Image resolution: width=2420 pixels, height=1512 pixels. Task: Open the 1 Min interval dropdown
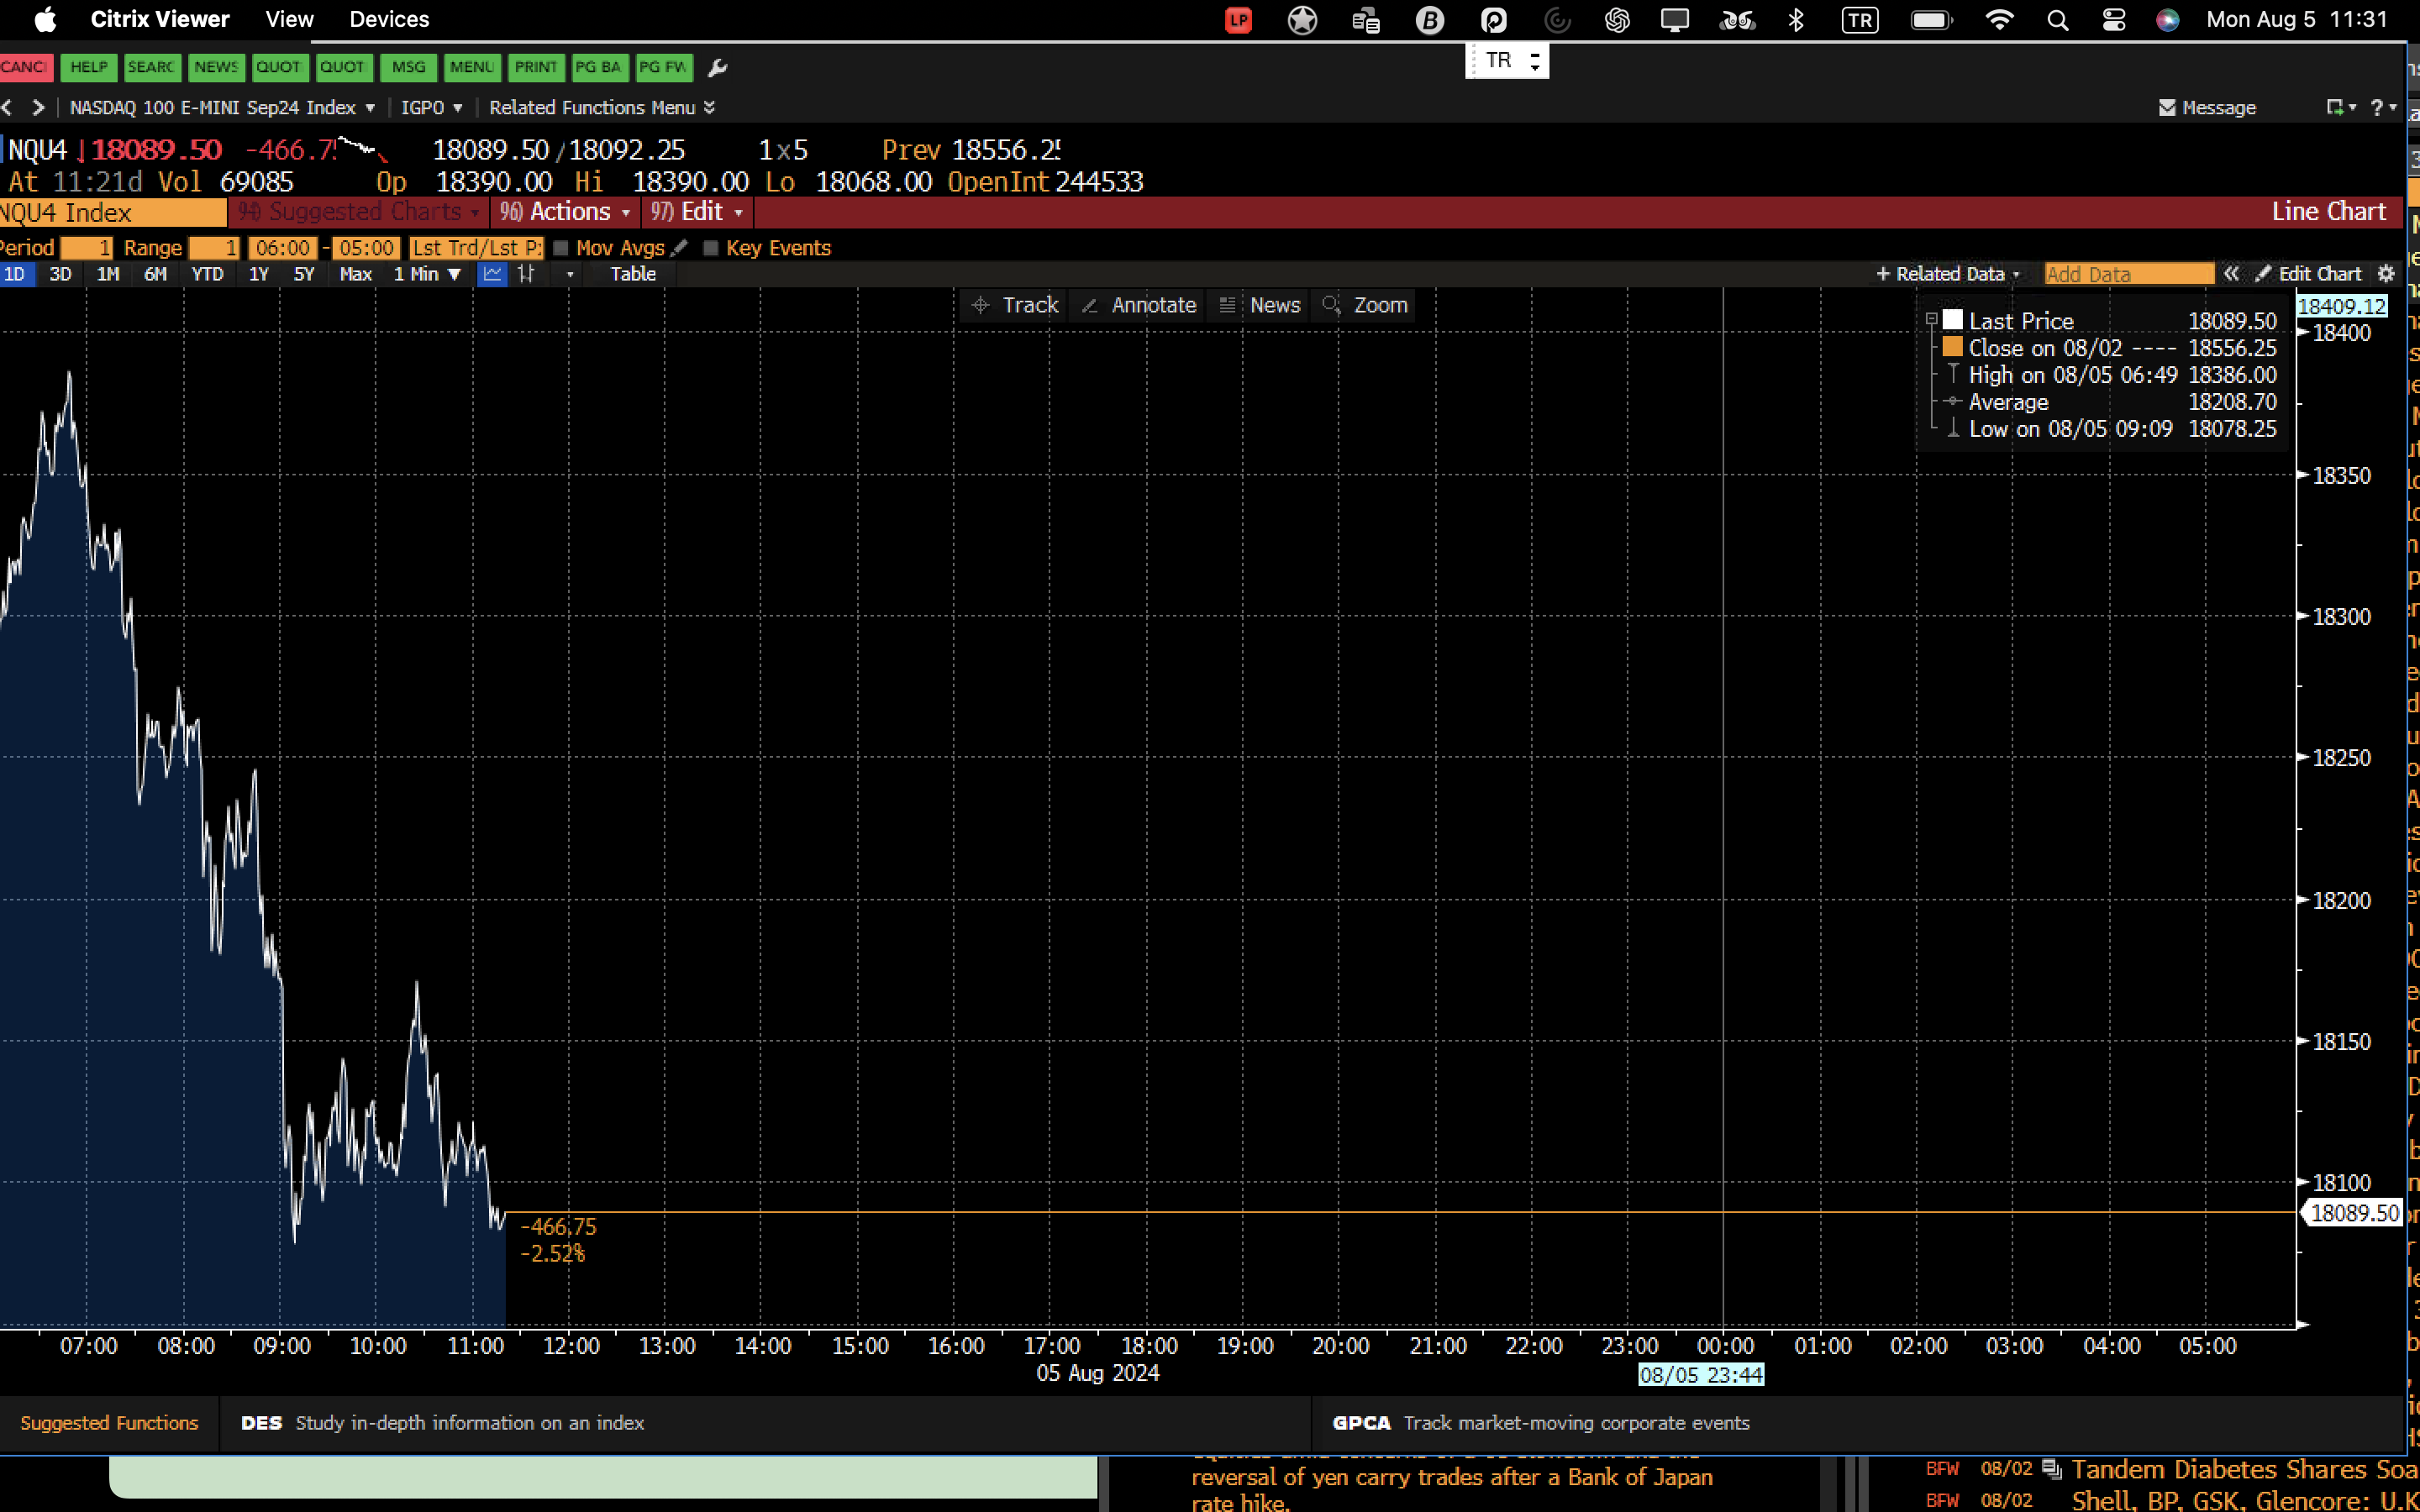coord(427,274)
